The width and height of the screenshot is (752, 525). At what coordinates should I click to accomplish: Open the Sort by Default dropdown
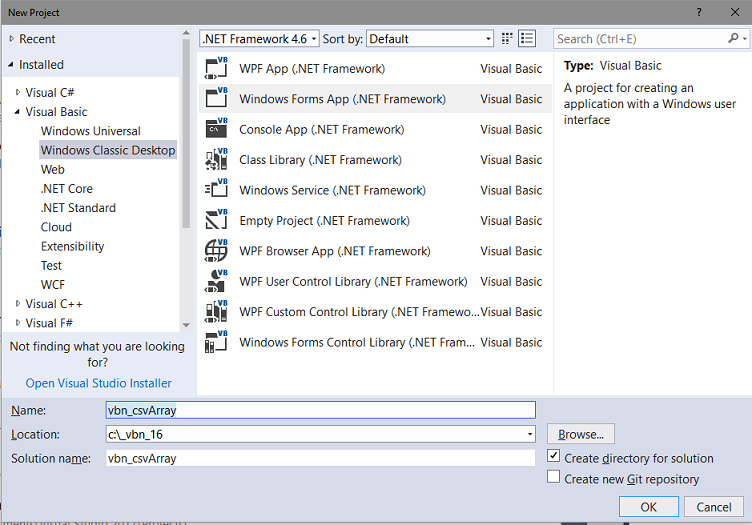pyautogui.click(x=430, y=39)
